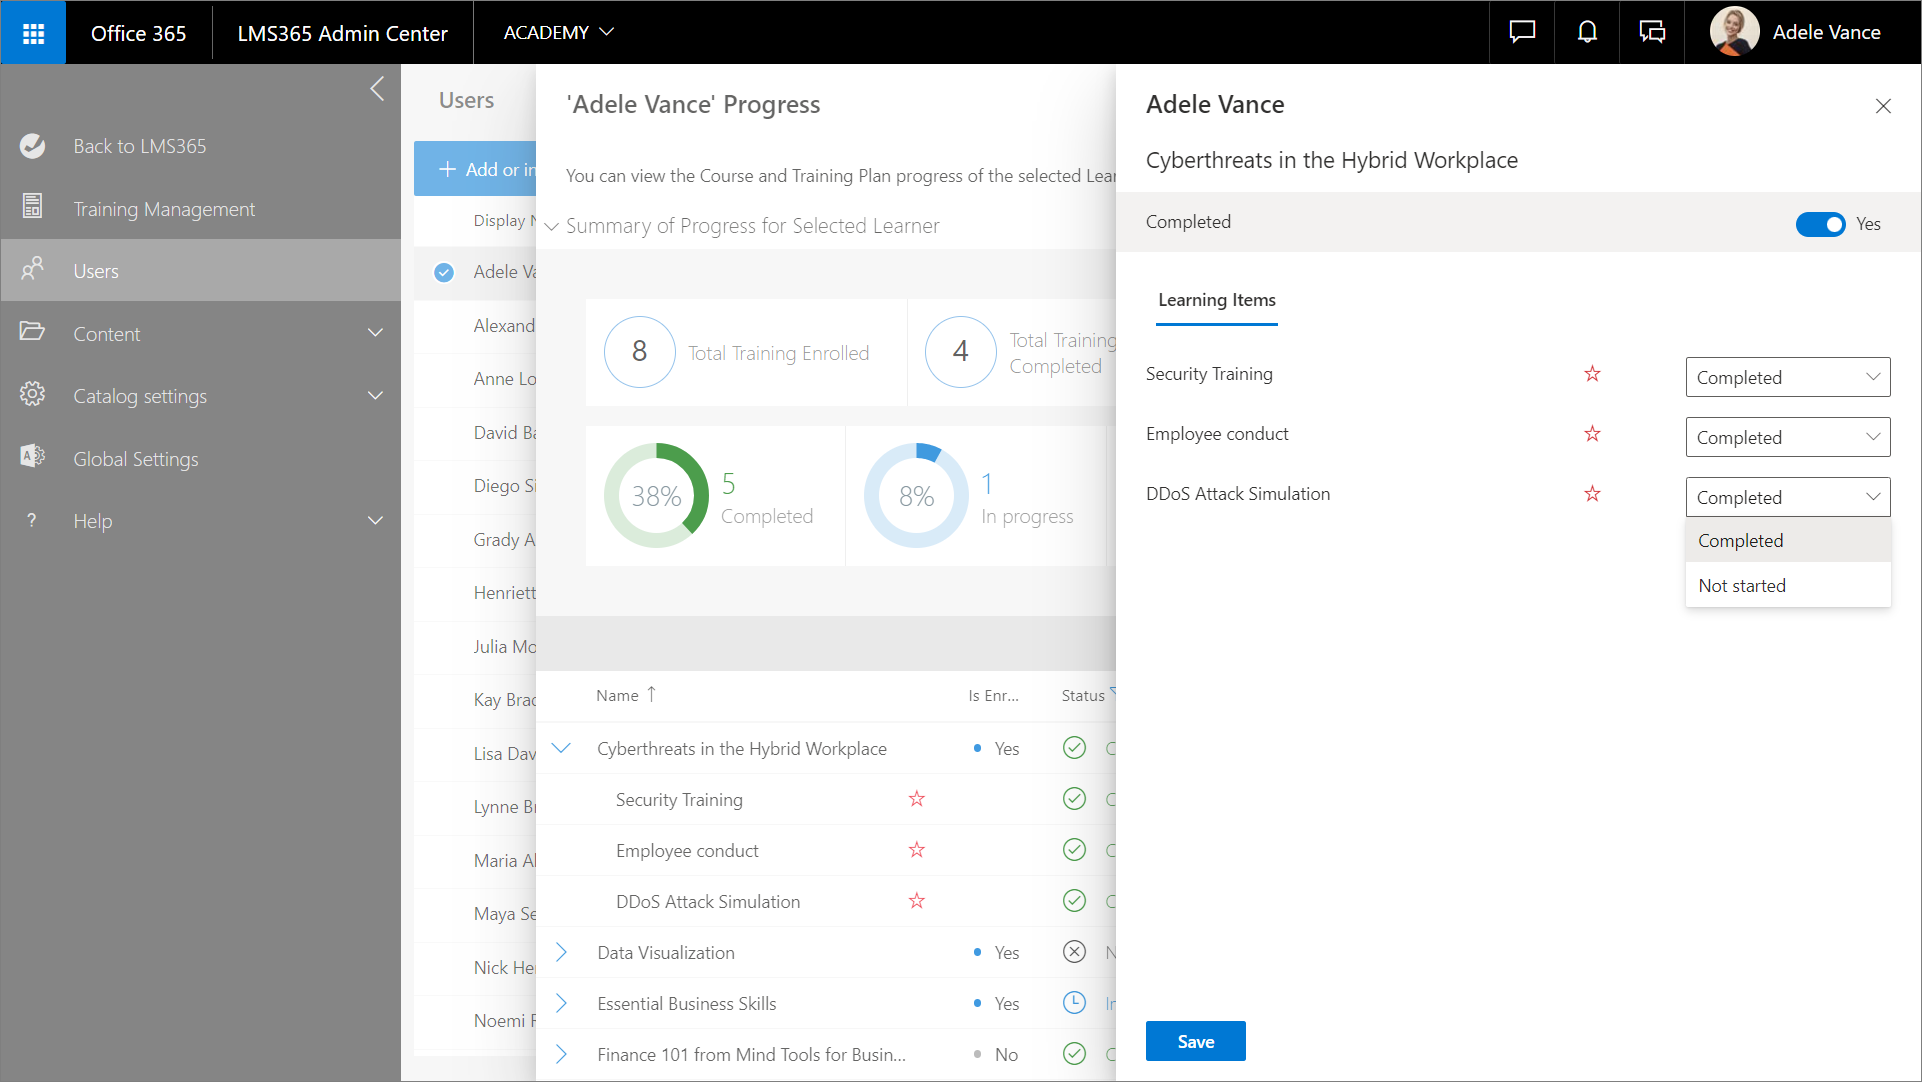The height and width of the screenshot is (1082, 1922).
Task: Uncheck the Adele Vance row selection circle
Action: (x=444, y=272)
